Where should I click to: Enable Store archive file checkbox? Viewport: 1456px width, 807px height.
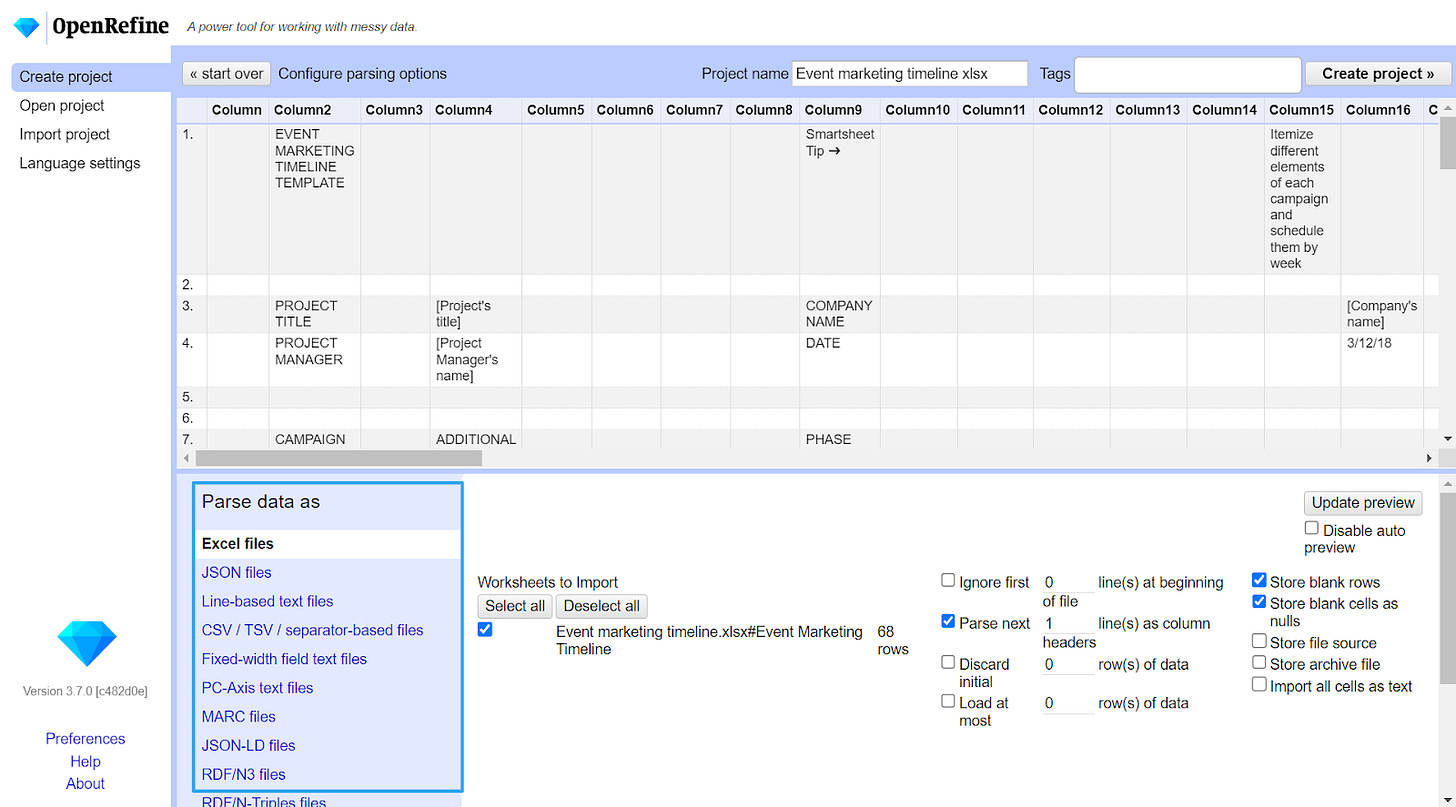(1259, 663)
